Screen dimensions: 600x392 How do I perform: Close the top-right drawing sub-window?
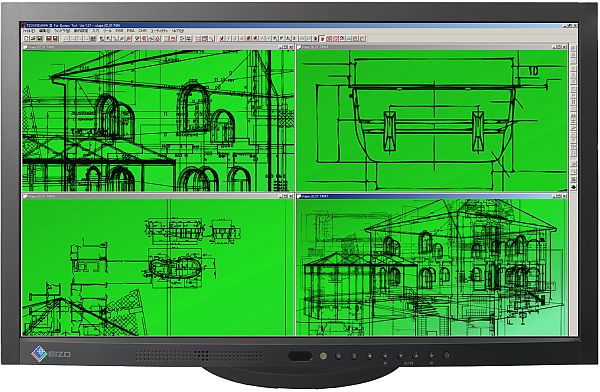[x=564, y=47]
